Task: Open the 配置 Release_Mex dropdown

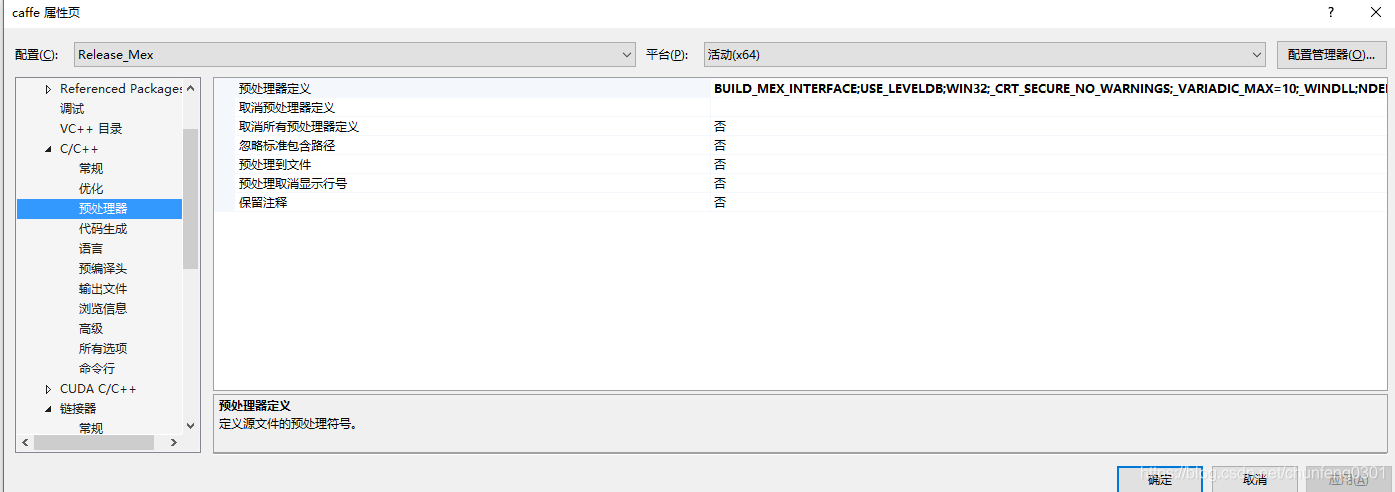Action: pos(355,55)
